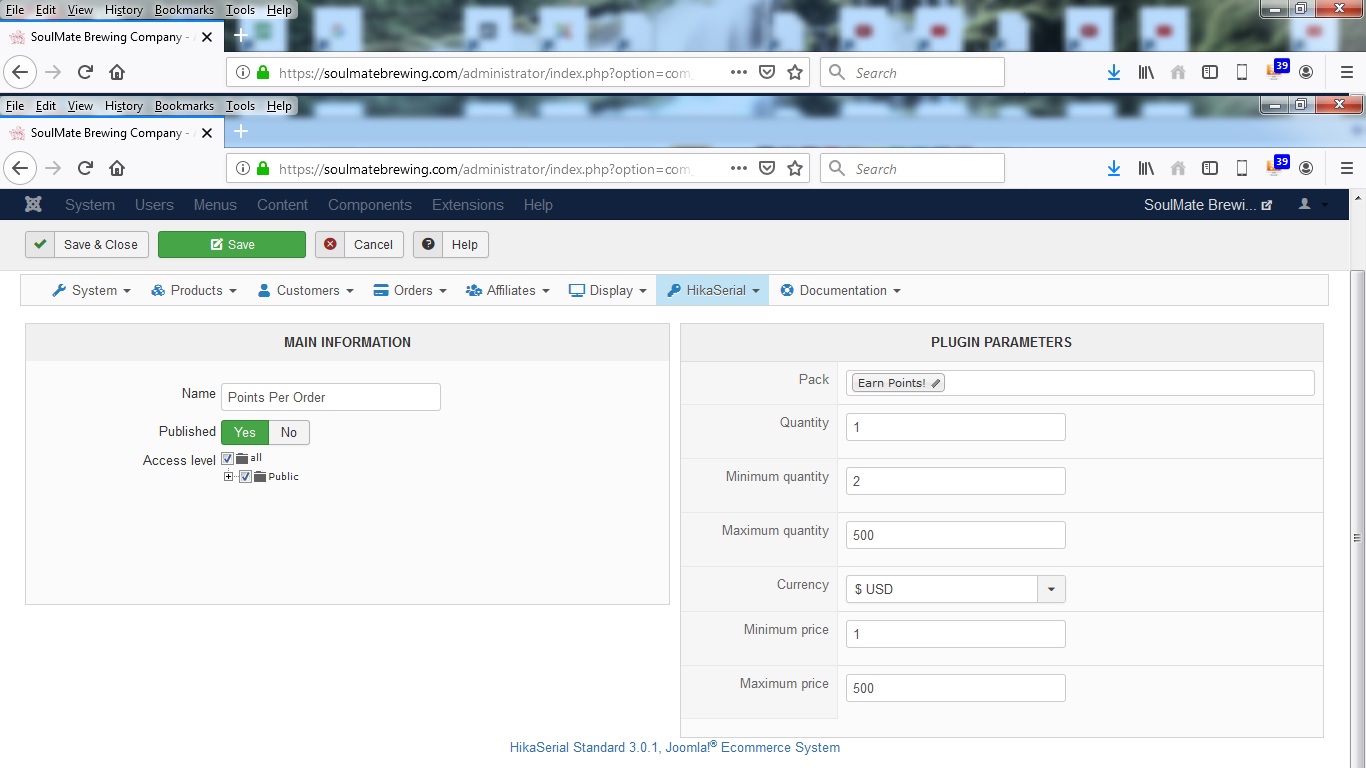Image resolution: width=1366 pixels, height=768 pixels.
Task: Click the Search box in the front Firefox window
Action: (912, 168)
